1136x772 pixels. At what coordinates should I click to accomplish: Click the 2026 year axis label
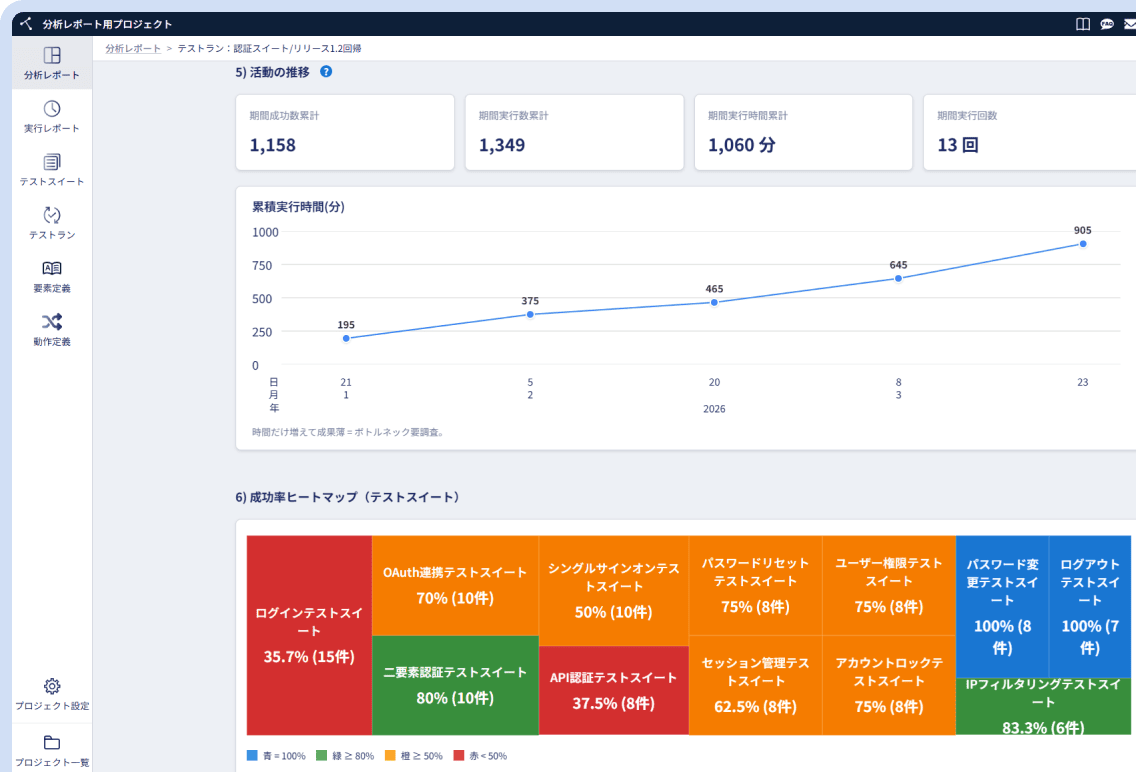click(714, 409)
